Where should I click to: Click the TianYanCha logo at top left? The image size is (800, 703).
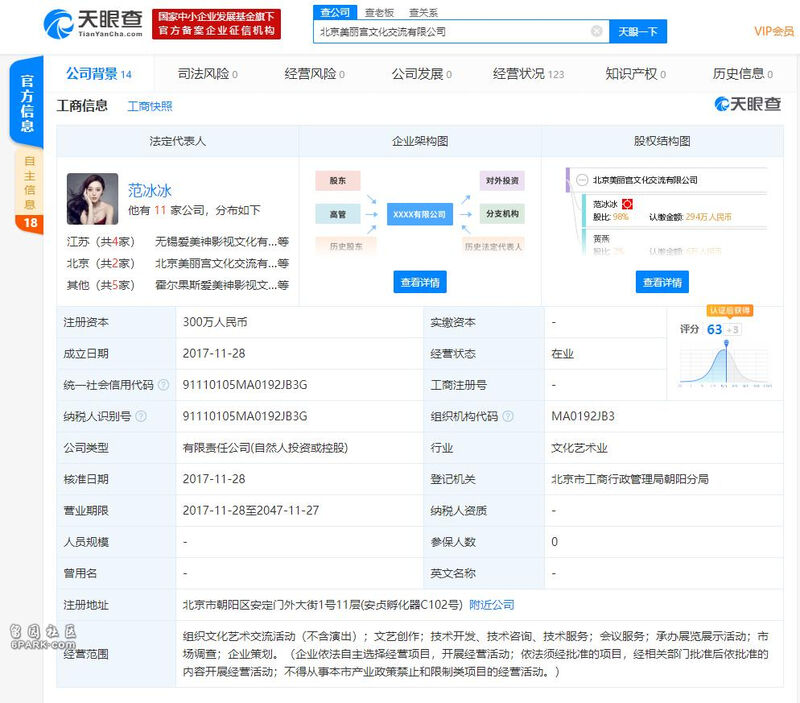(93, 23)
